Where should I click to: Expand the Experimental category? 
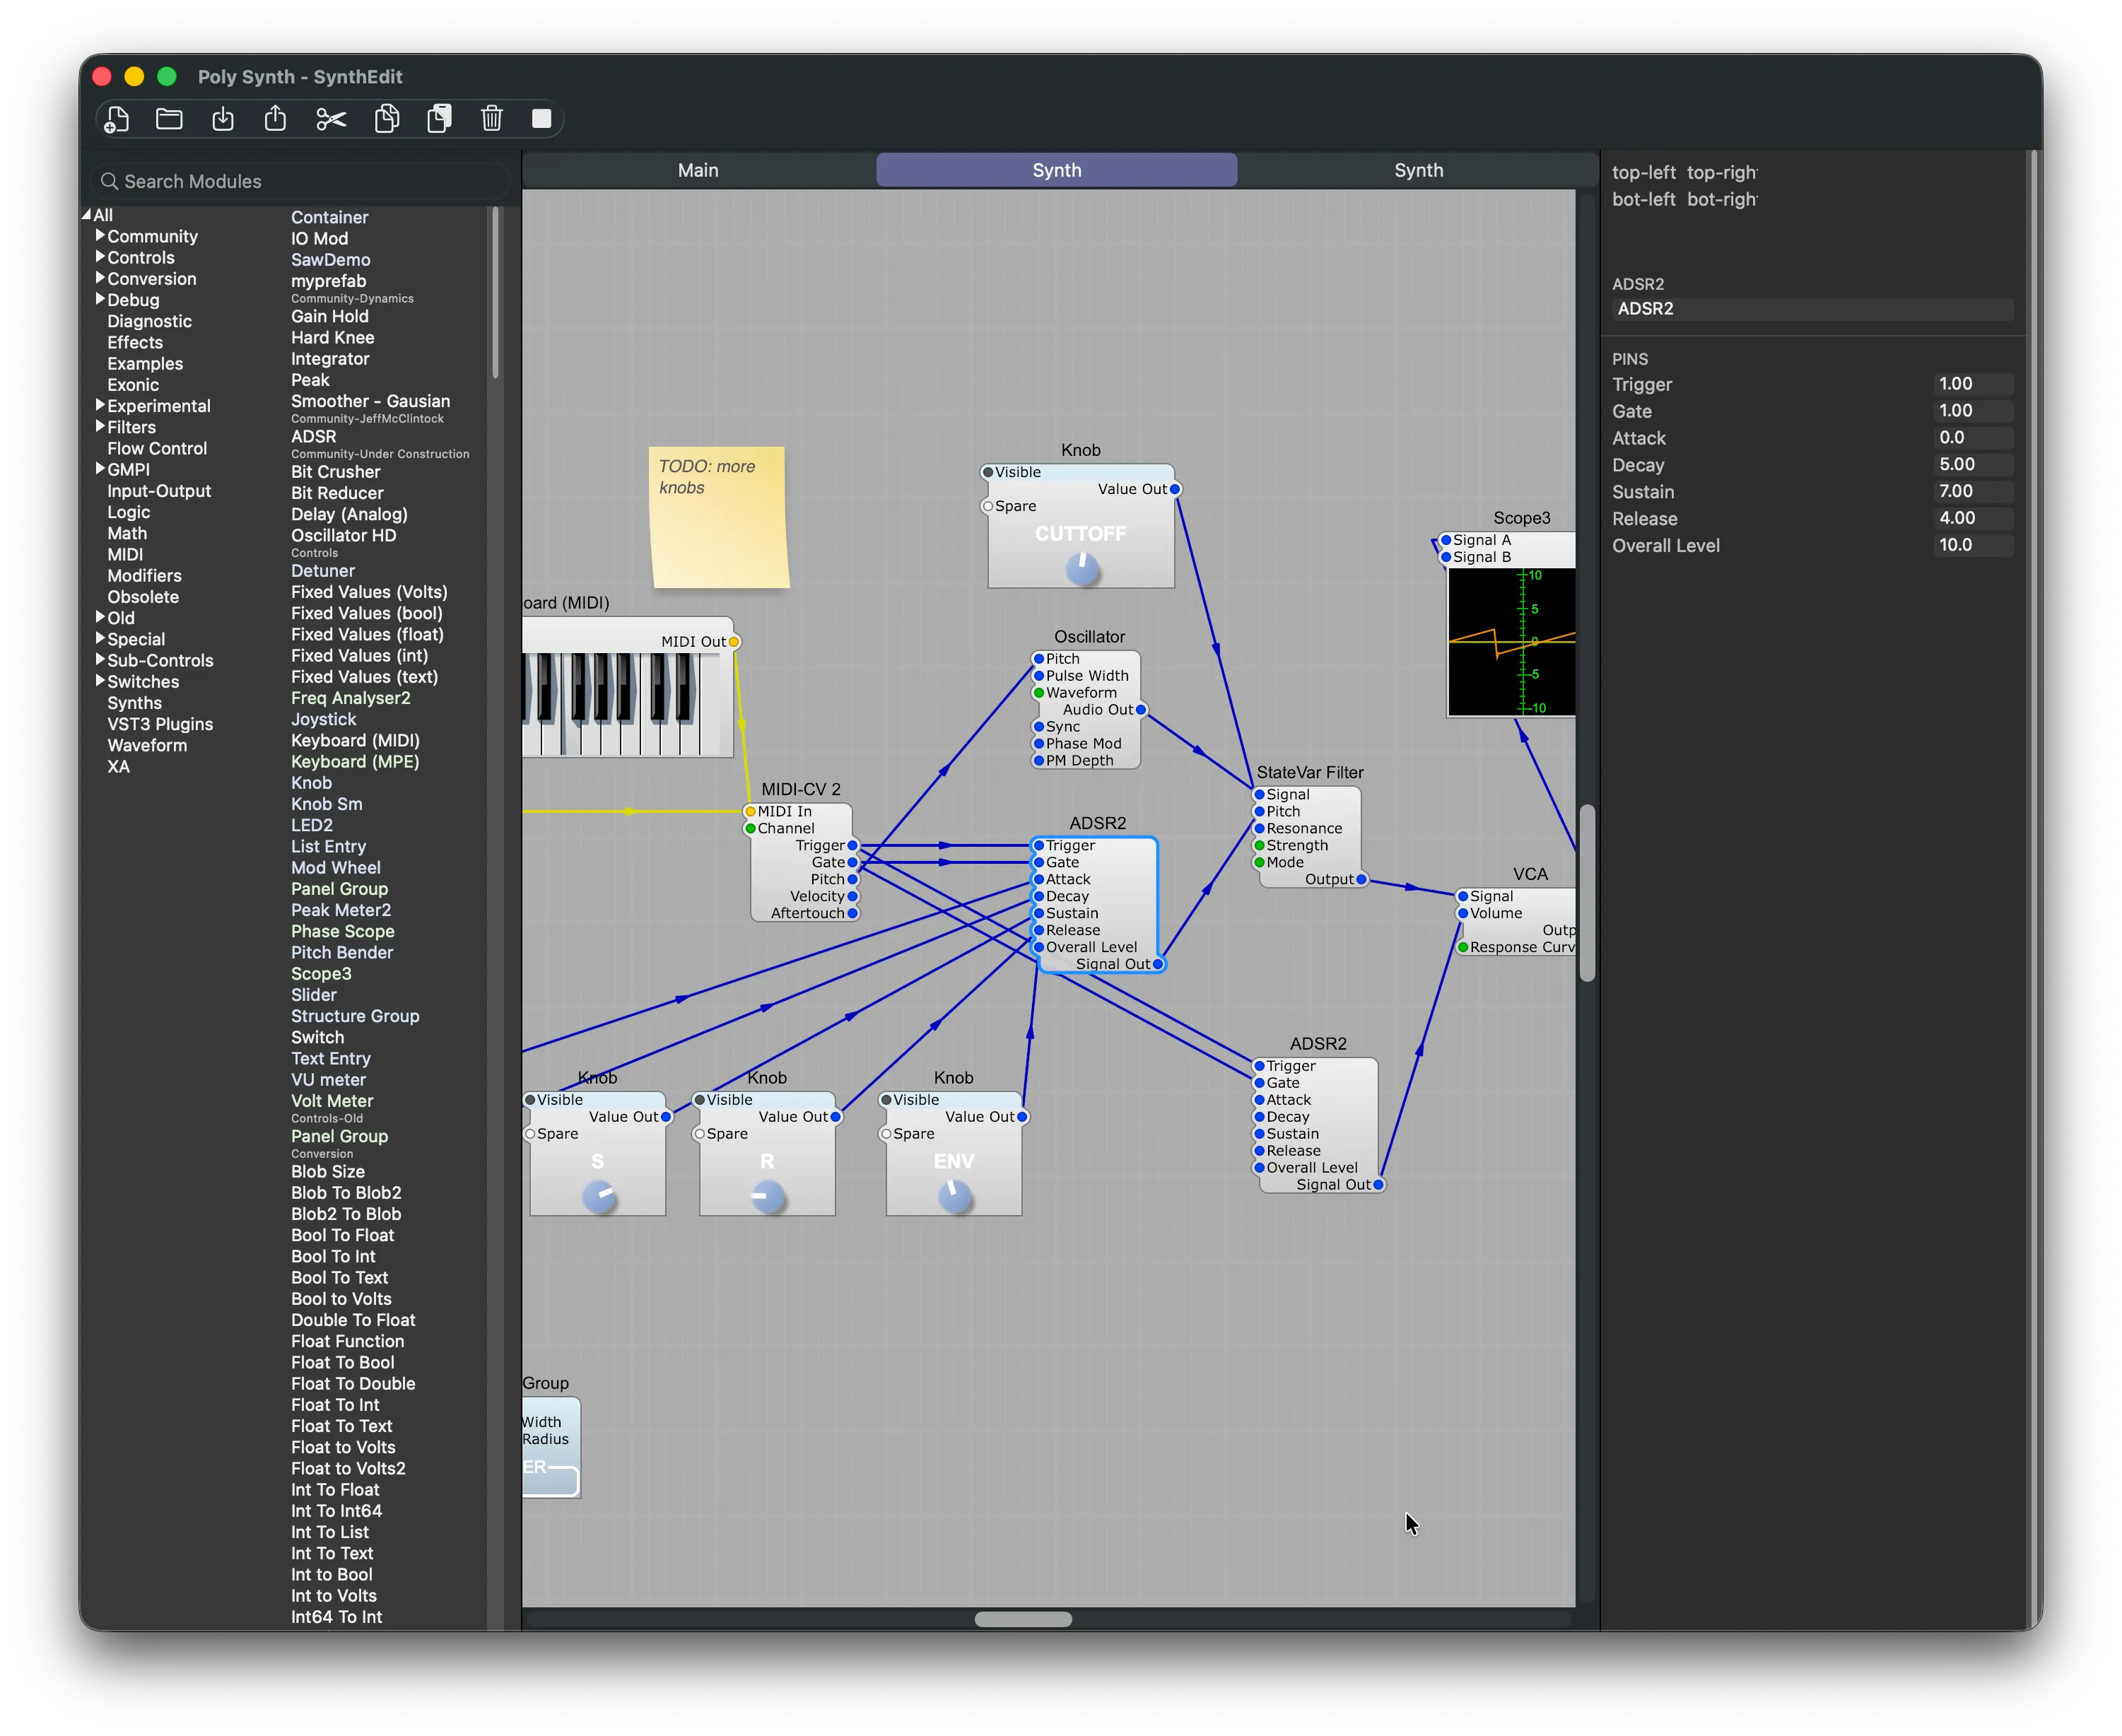(x=100, y=405)
